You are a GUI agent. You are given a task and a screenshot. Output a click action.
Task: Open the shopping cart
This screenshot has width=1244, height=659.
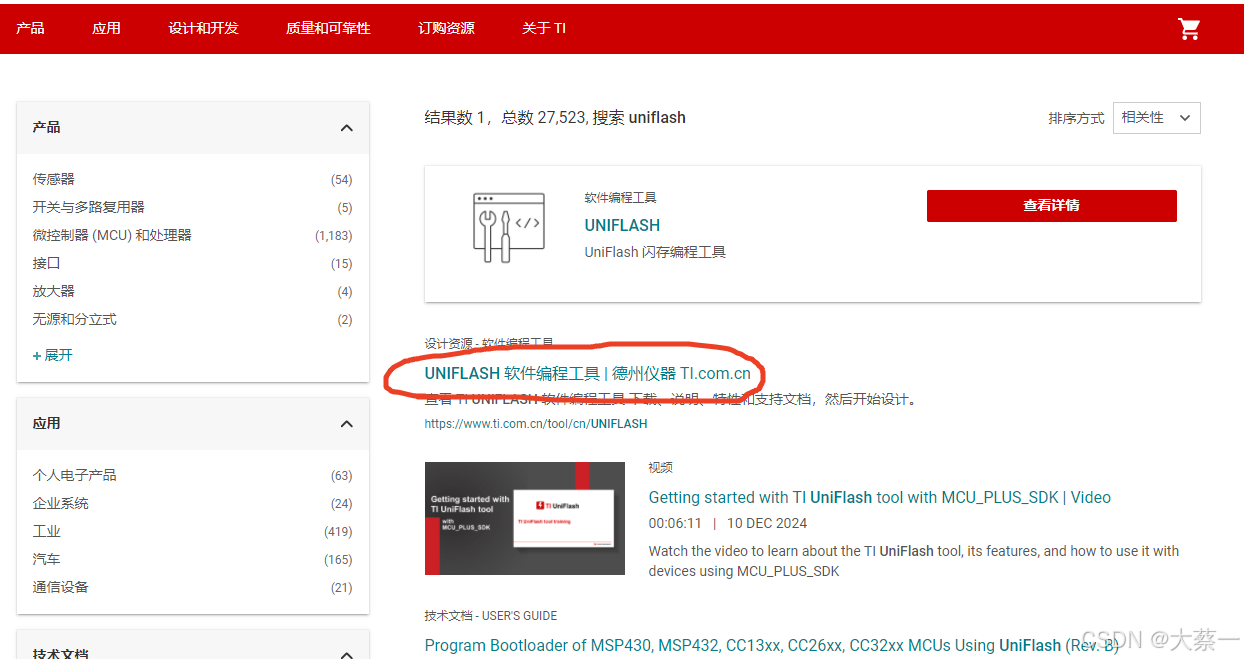1189,29
